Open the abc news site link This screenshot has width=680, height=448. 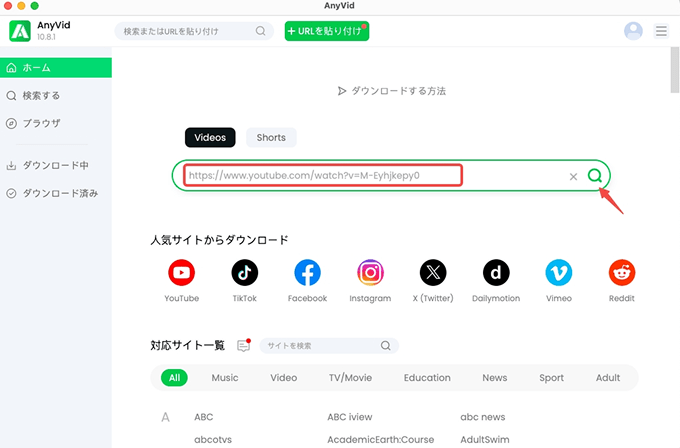point(483,417)
